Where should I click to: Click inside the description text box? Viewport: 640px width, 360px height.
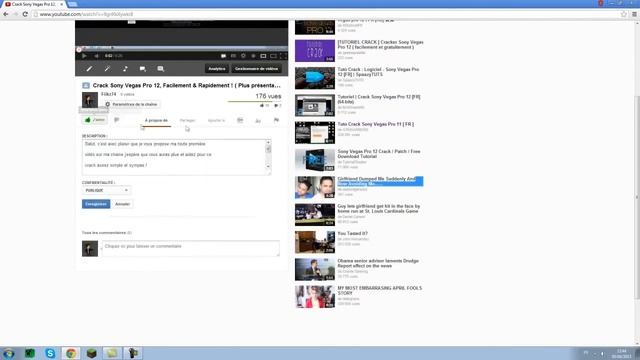click(x=174, y=157)
